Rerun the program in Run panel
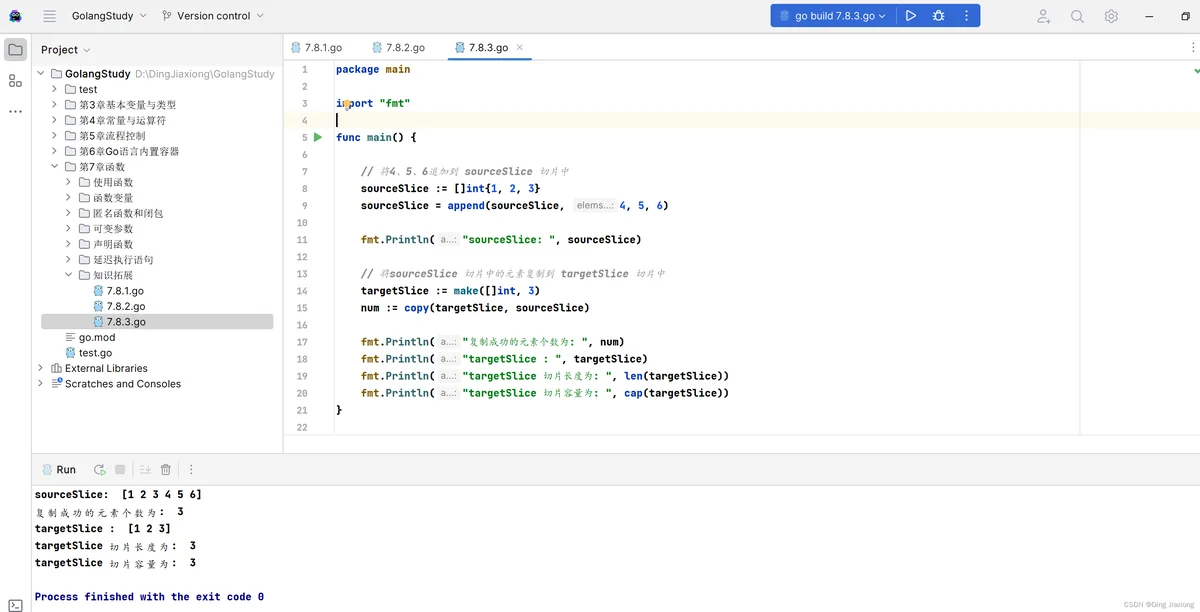Viewport: 1200px width, 612px height. click(100, 470)
